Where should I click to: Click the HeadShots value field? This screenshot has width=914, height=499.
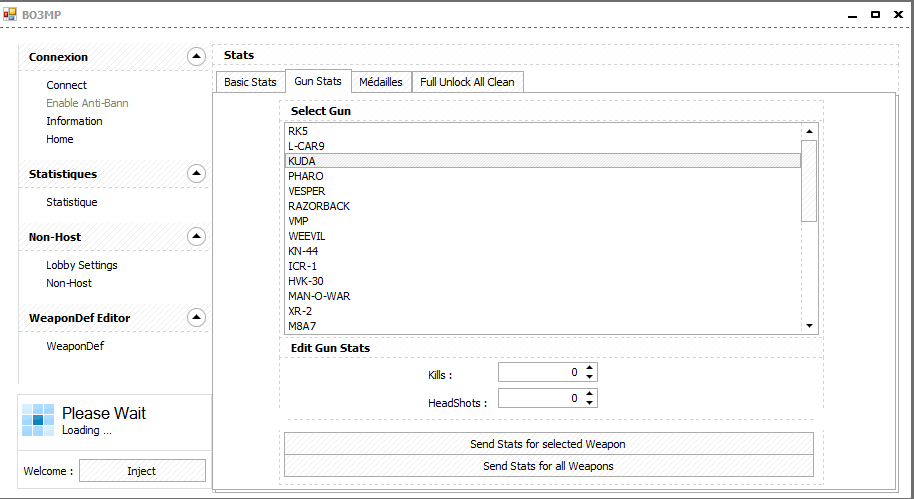(540, 398)
